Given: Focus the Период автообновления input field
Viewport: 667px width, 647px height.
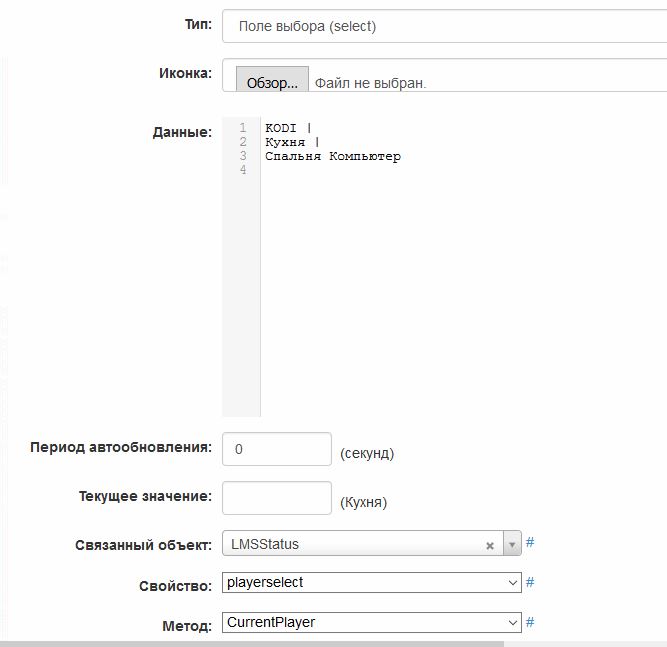Looking at the screenshot, I should [277, 450].
